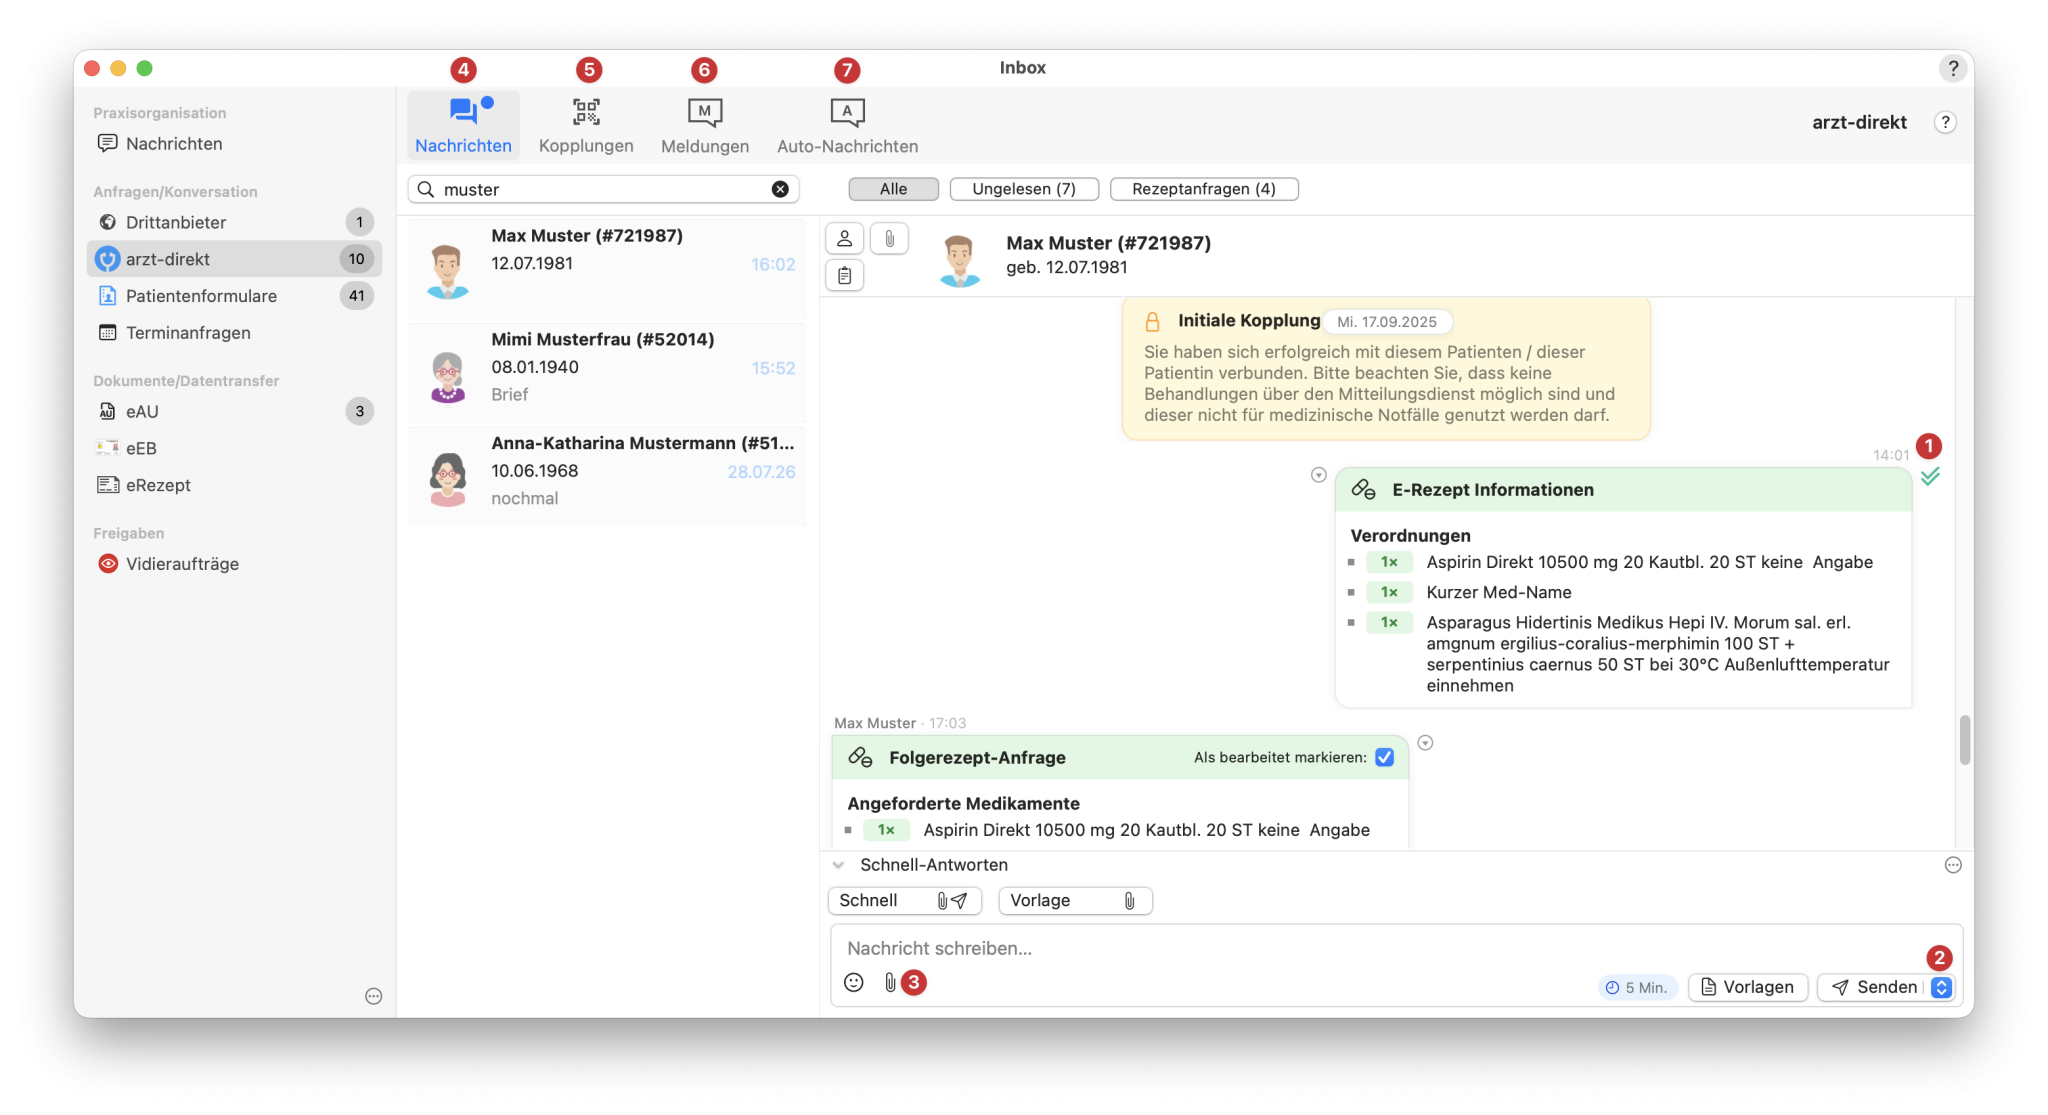2048x1115 pixels.
Task: Click the sidebar more options ellipsis icon
Action: [374, 996]
